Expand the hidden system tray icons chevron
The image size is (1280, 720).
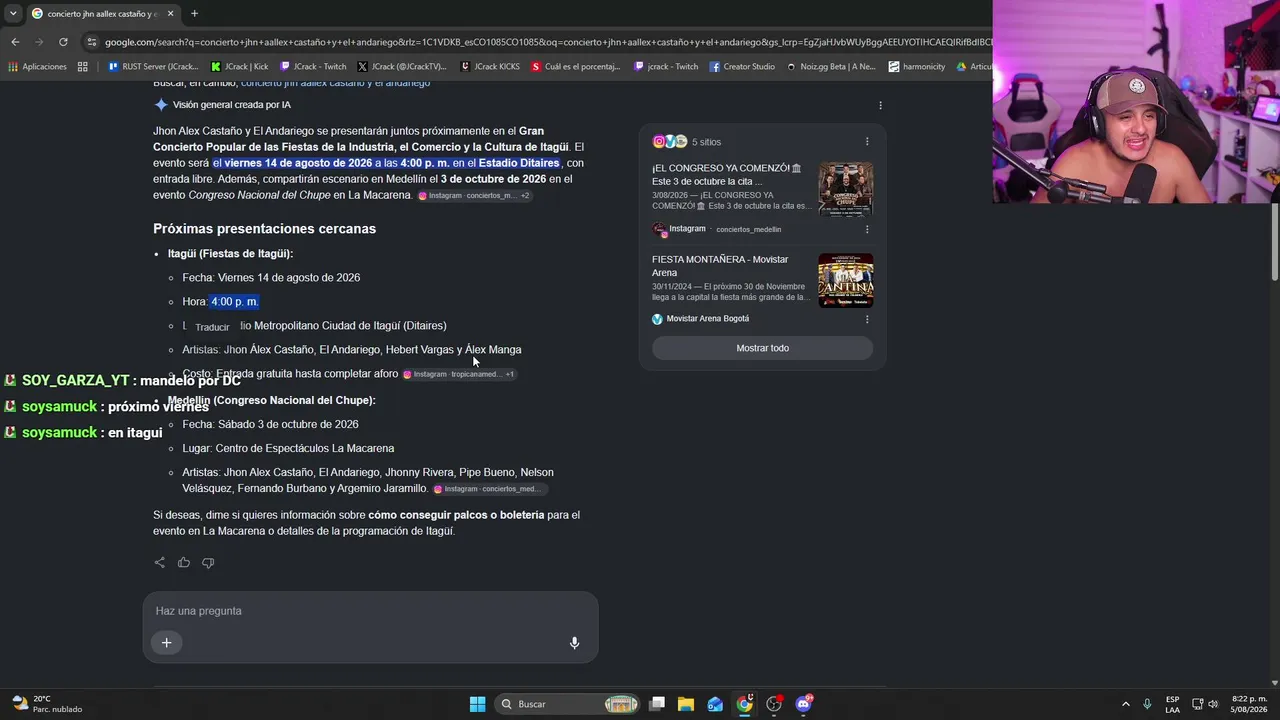click(1125, 704)
